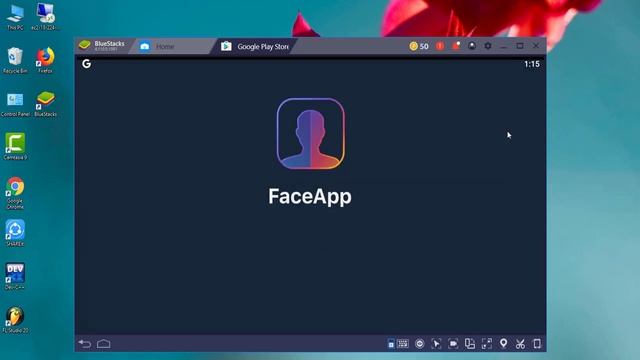
Task: Minimize the BlueStacks window
Action: click(x=504, y=46)
